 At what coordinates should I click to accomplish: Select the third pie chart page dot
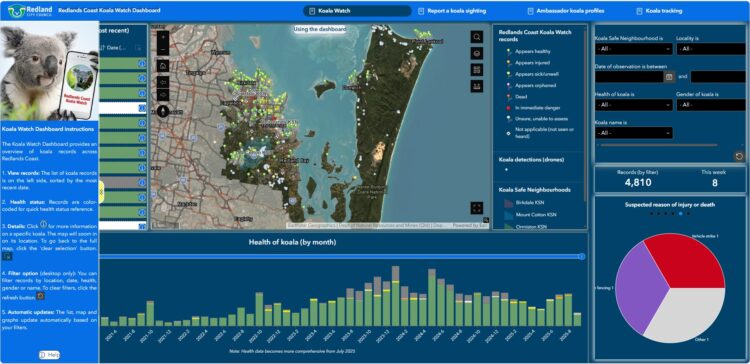pos(666,214)
